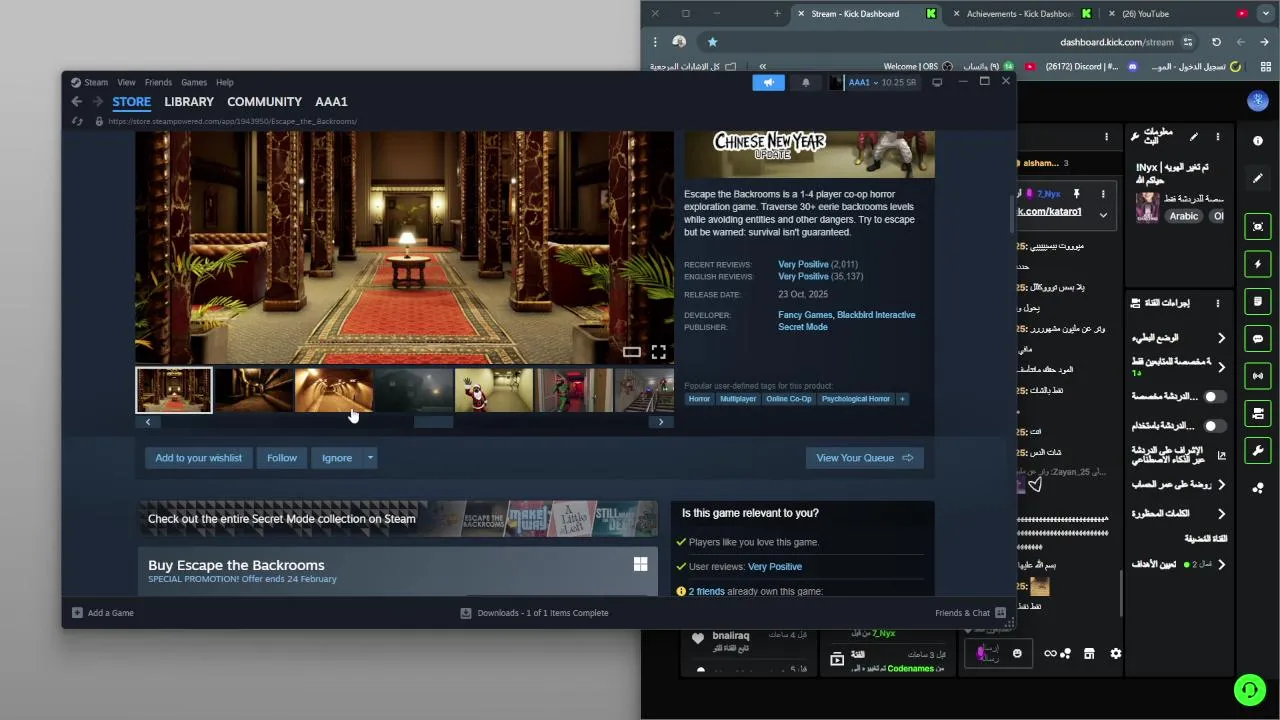The image size is (1280, 720).
Task: Toggle second Kick chat mode switch
Action: (x=1213, y=426)
